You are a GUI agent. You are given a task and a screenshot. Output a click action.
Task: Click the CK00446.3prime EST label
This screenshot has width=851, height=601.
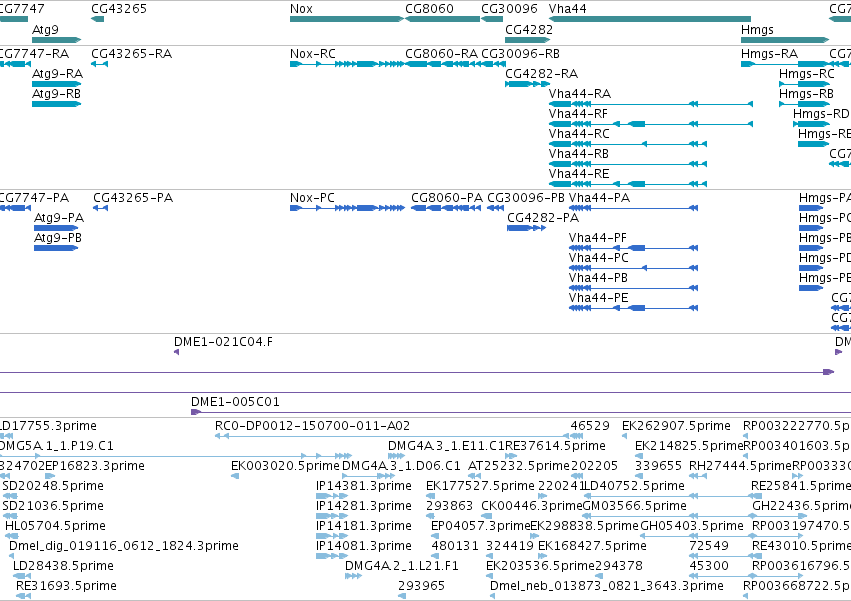pos(532,506)
